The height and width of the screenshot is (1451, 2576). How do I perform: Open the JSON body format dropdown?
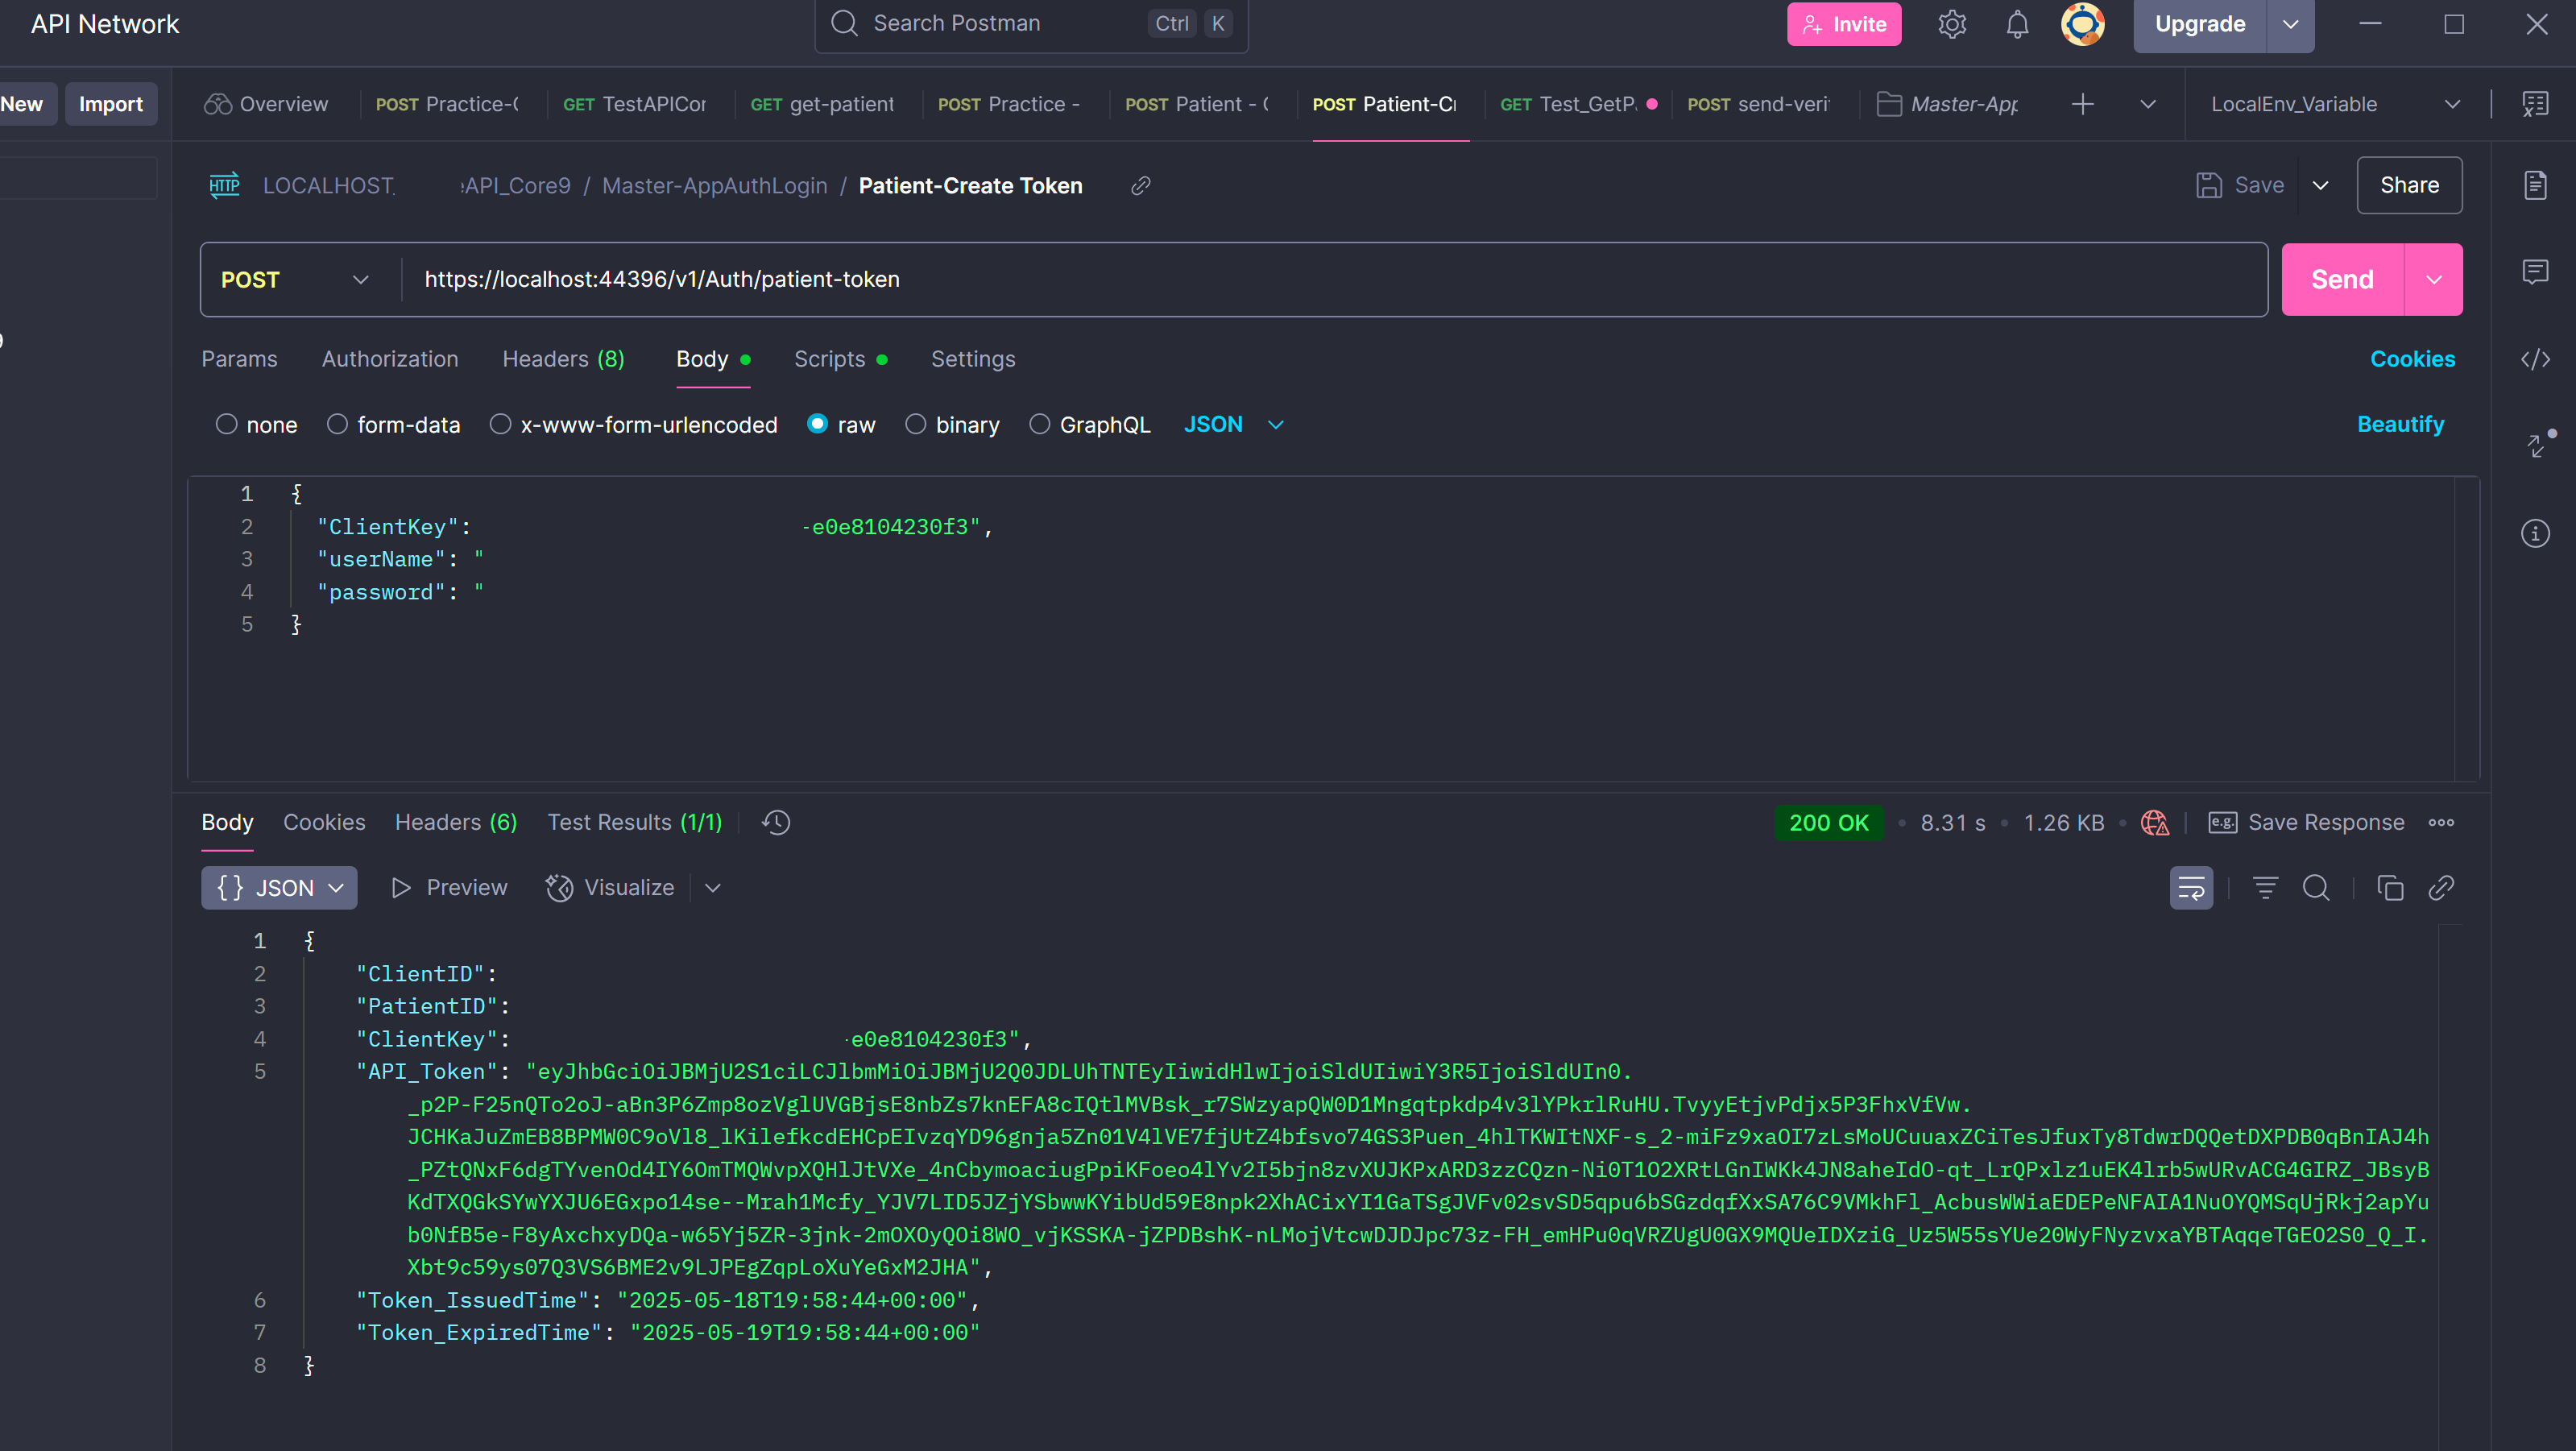pyautogui.click(x=1233, y=425)
